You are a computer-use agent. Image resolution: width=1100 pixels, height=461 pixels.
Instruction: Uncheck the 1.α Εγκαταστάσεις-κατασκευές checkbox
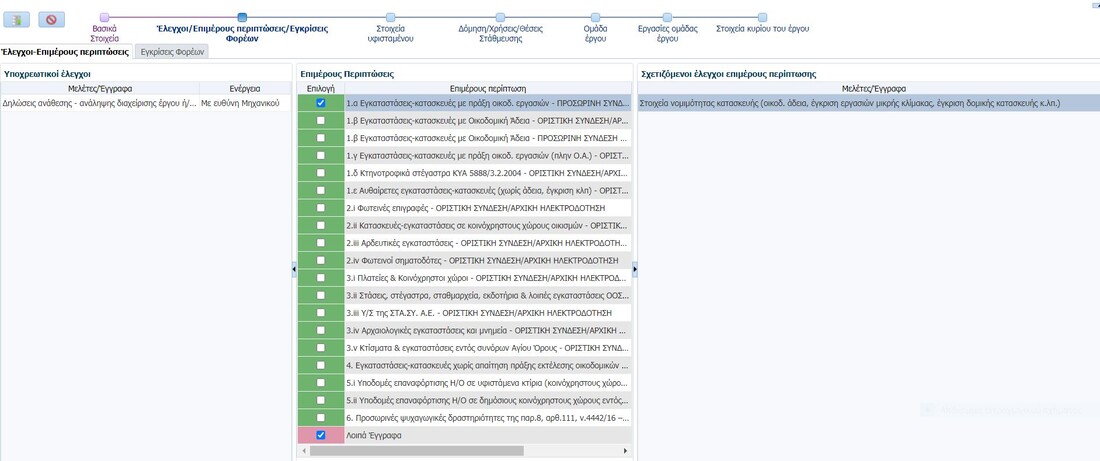pyautogui.click(x=320, y=103)
